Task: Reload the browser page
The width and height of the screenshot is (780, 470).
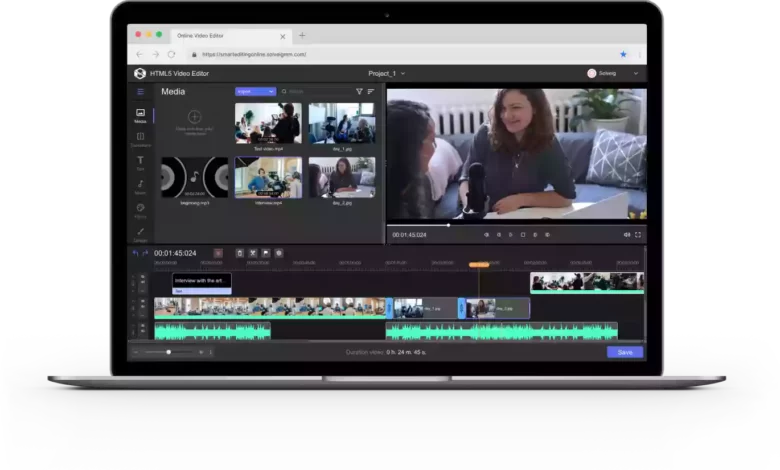Action: (172, 54)
